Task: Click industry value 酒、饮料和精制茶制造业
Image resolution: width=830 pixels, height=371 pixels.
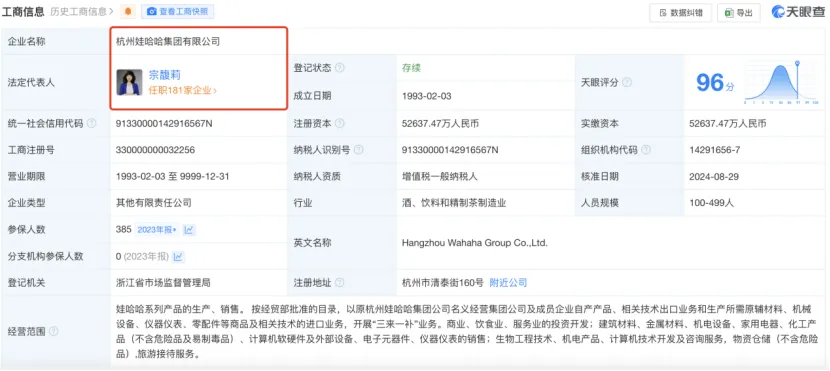Action: [454, 203]
